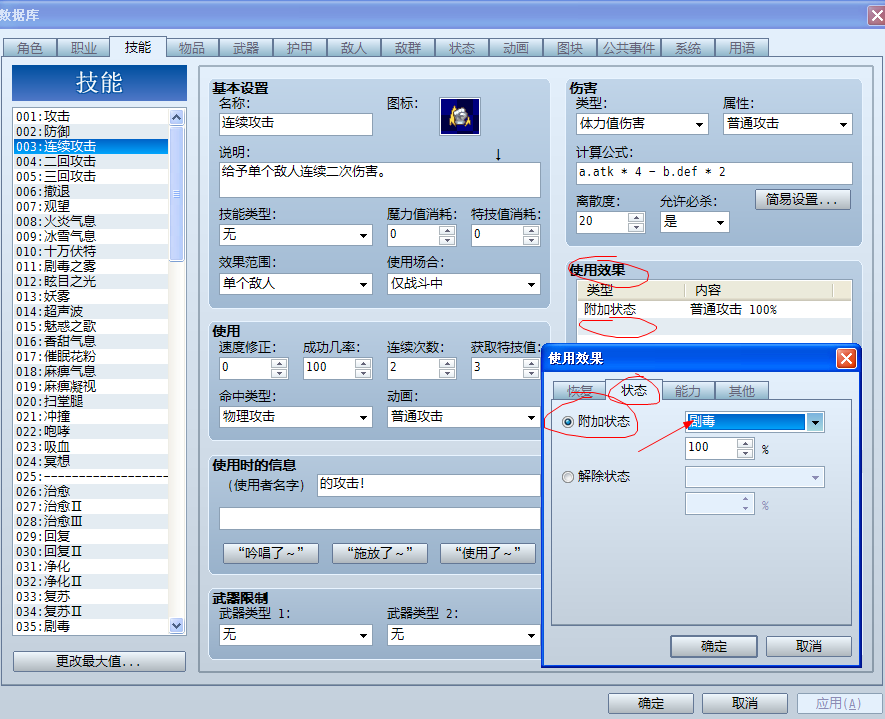Click the skill list scrollbar thumb
Viewport: 885px width, 719px height.
(x=177, y=194)
